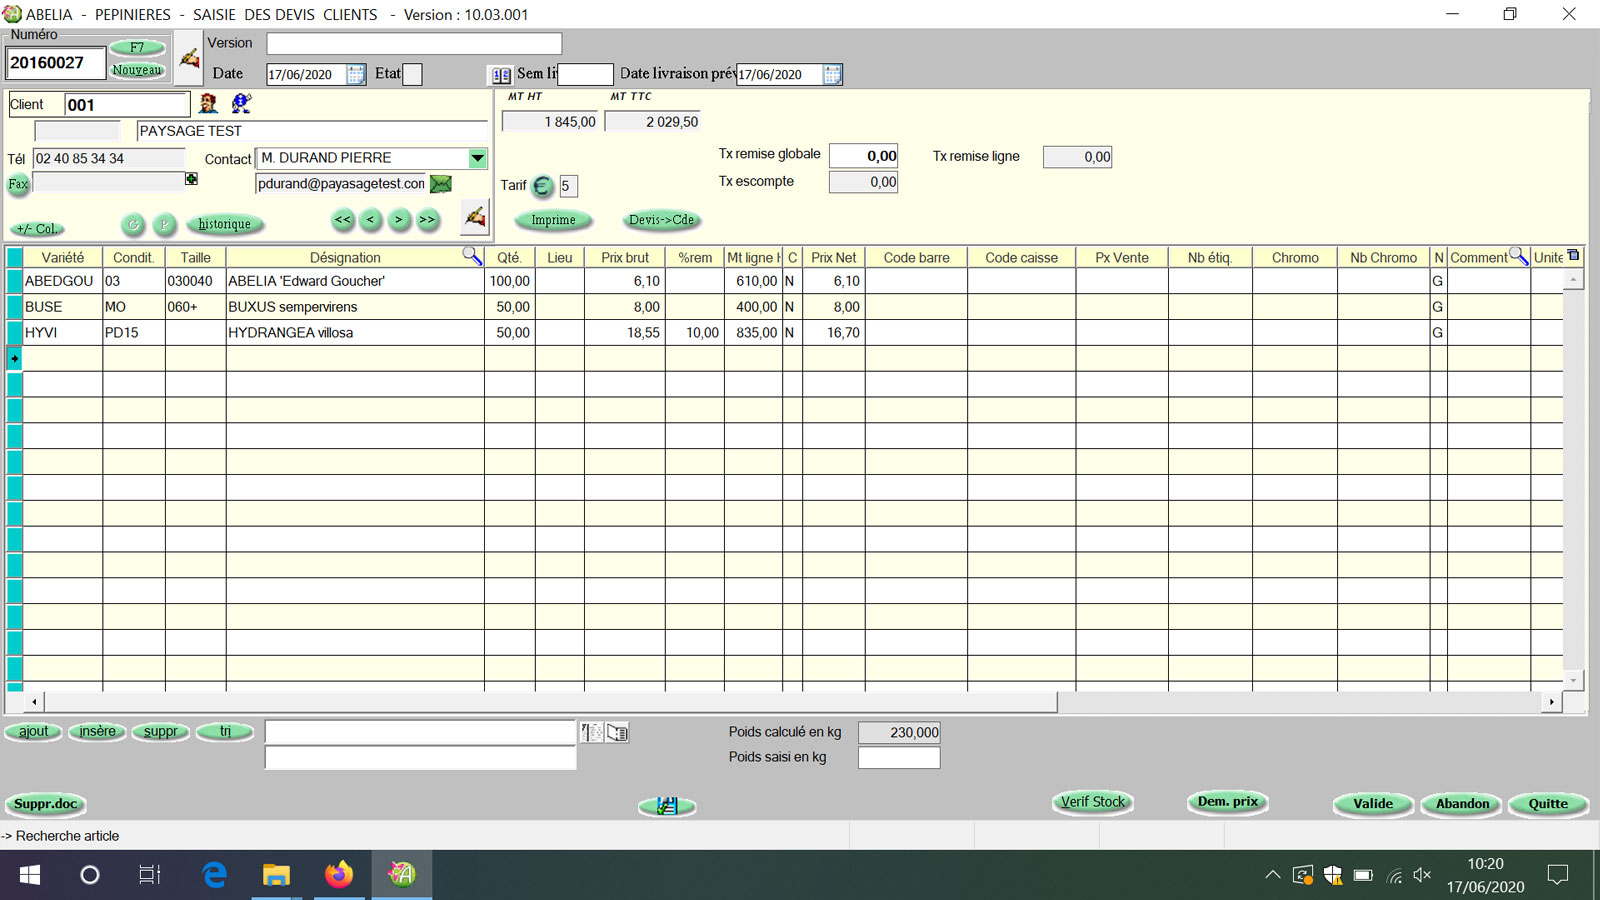Screen dimensions: 1600x900
Task: Click the row selector with the arrow marker
Action: [14, 358]
